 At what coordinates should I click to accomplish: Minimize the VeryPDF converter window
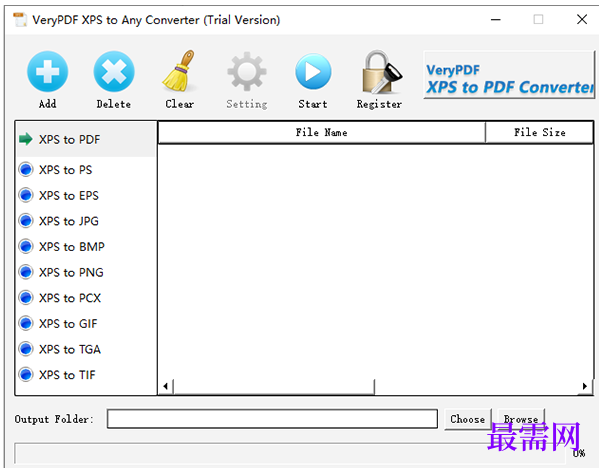[496, 19]
